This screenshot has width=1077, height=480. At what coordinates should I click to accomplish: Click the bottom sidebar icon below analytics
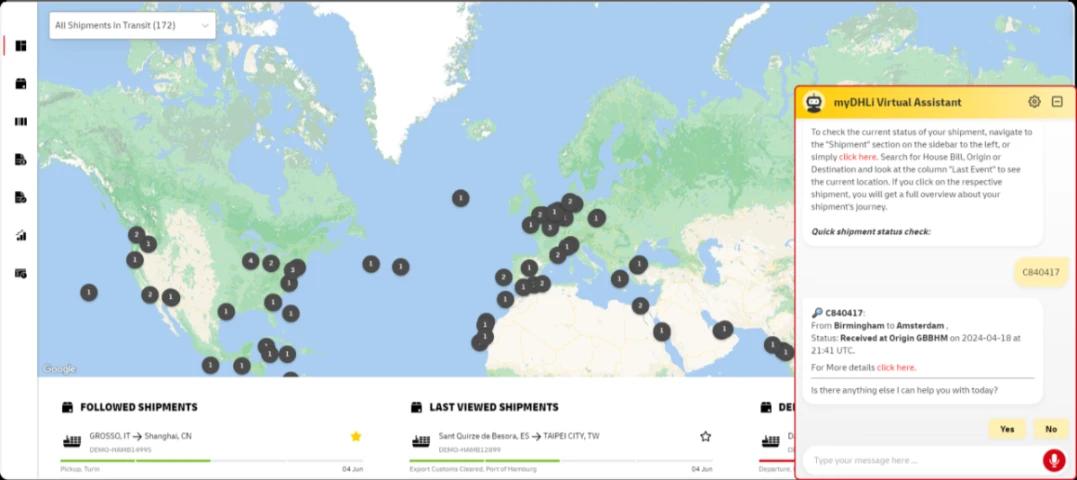coord(20,273)
